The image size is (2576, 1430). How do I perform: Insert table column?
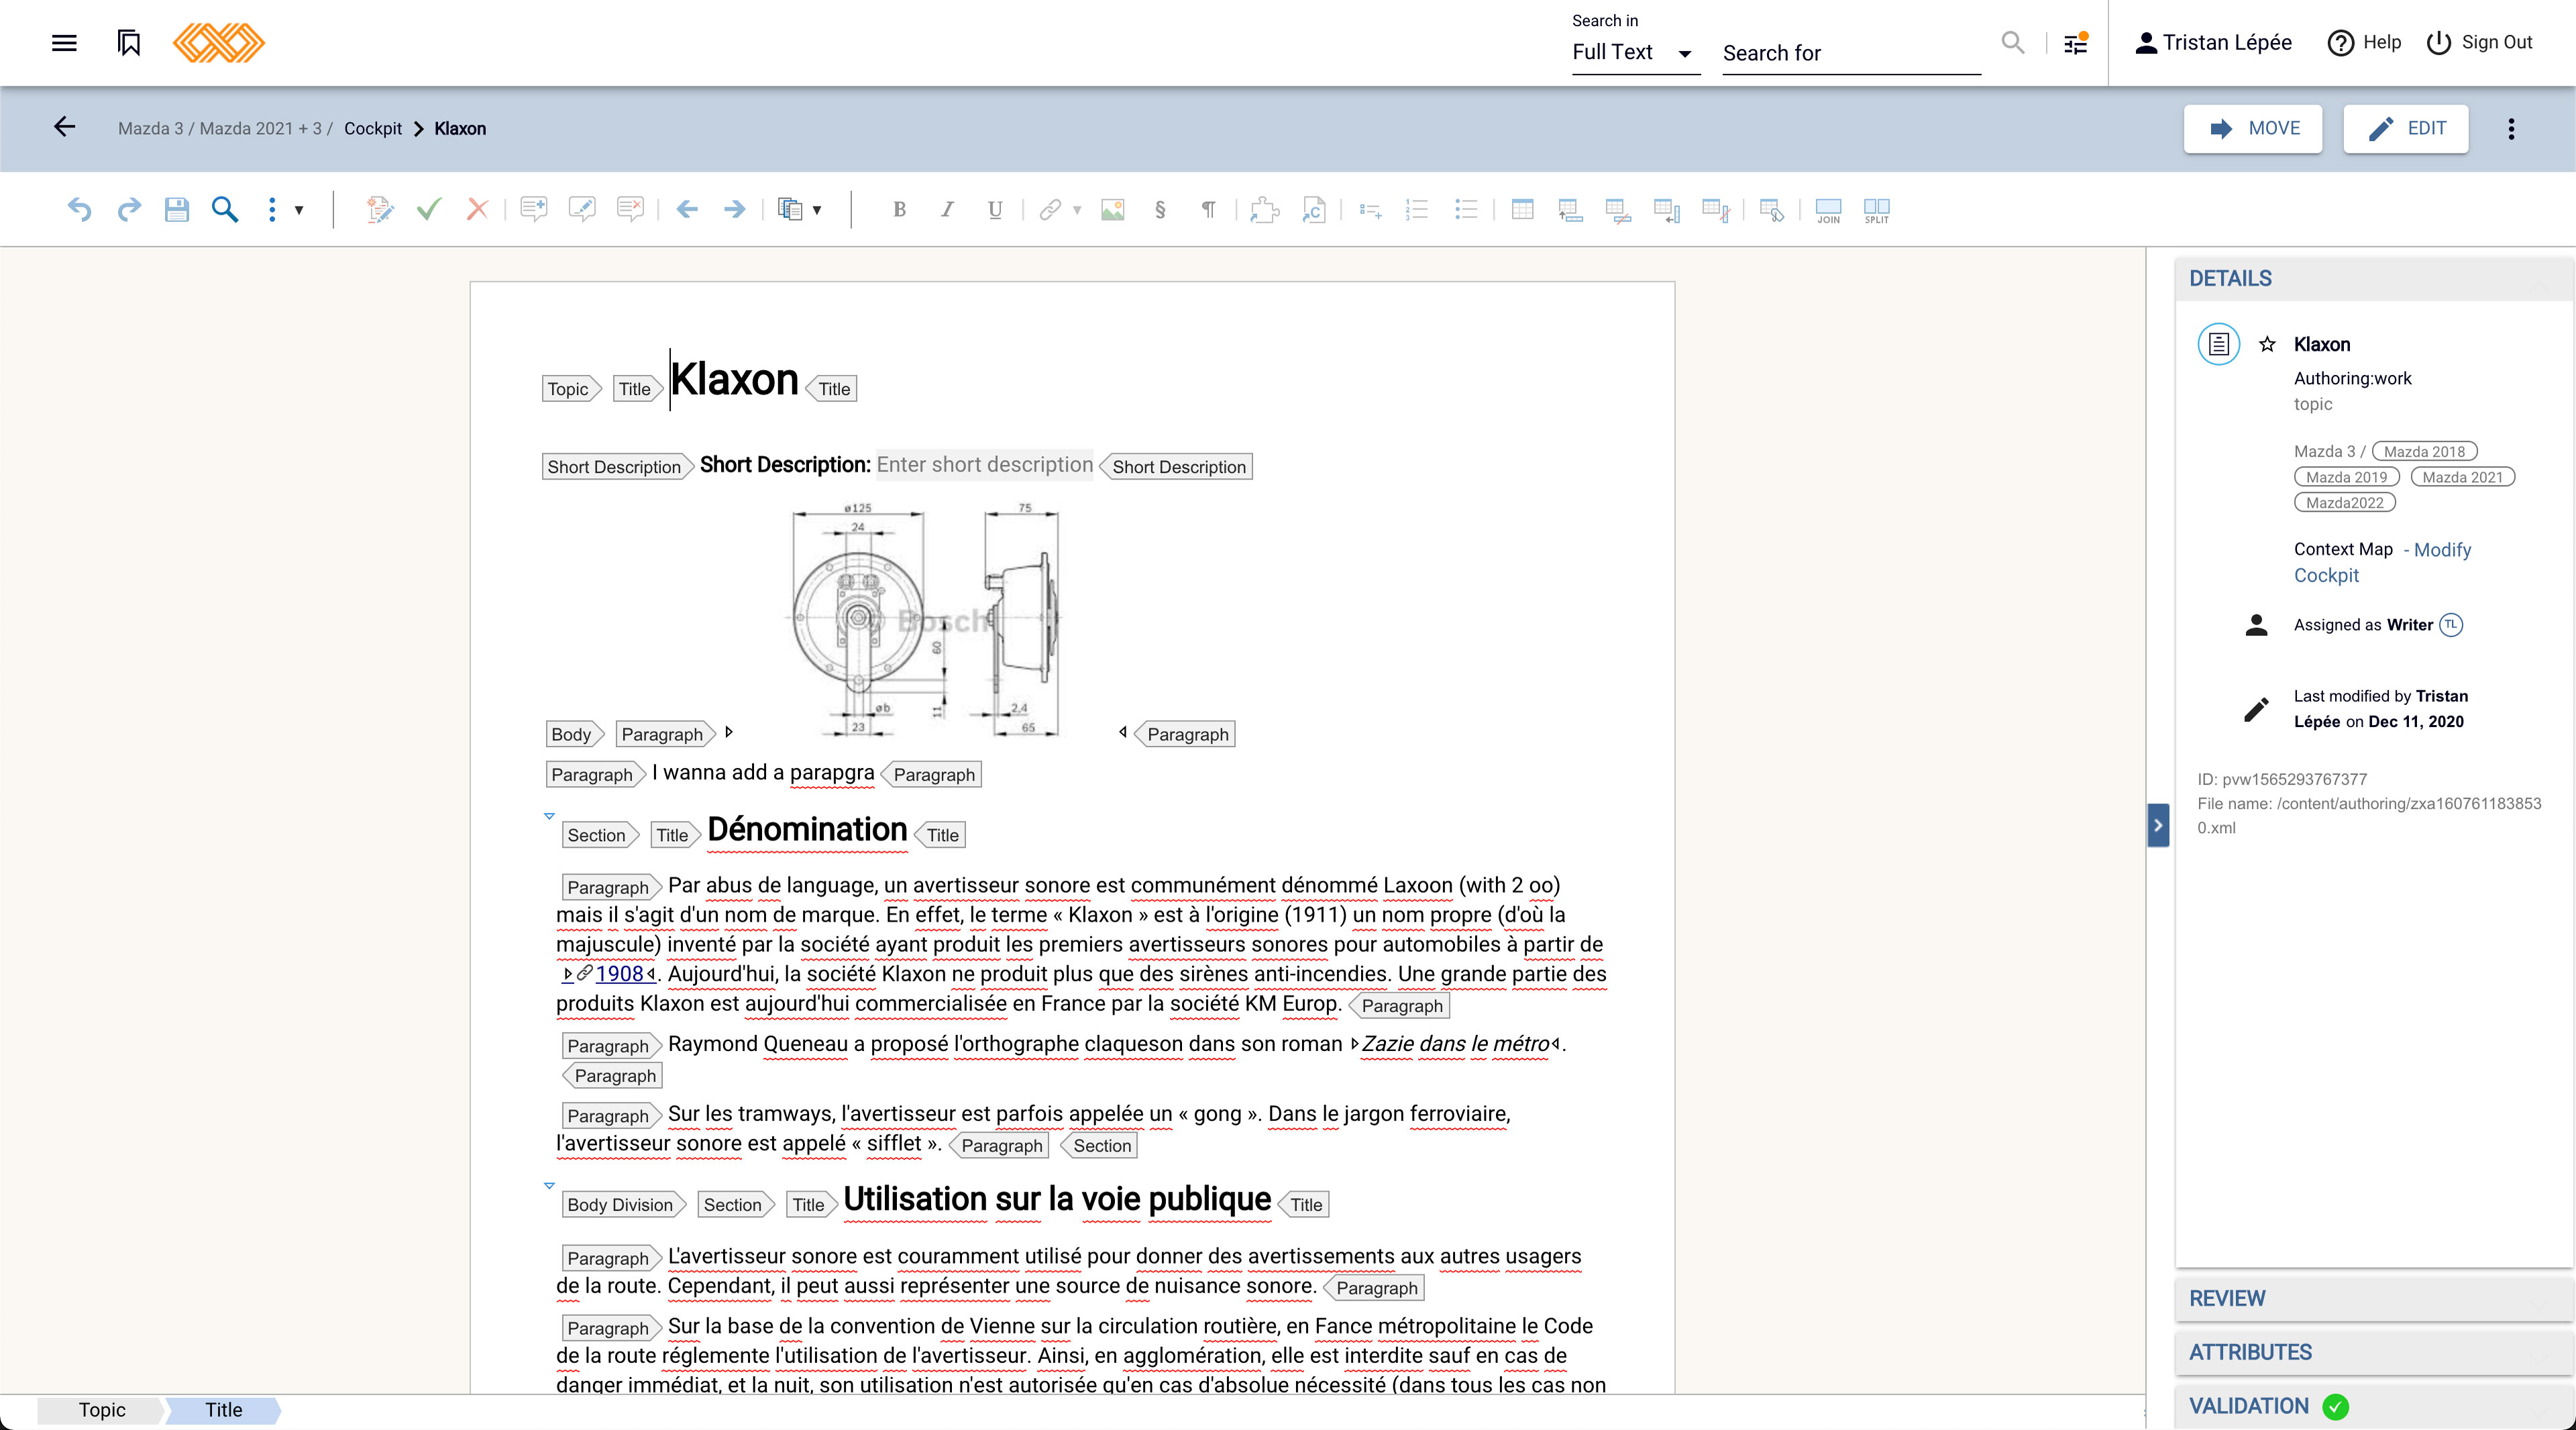click(1667, 209)
